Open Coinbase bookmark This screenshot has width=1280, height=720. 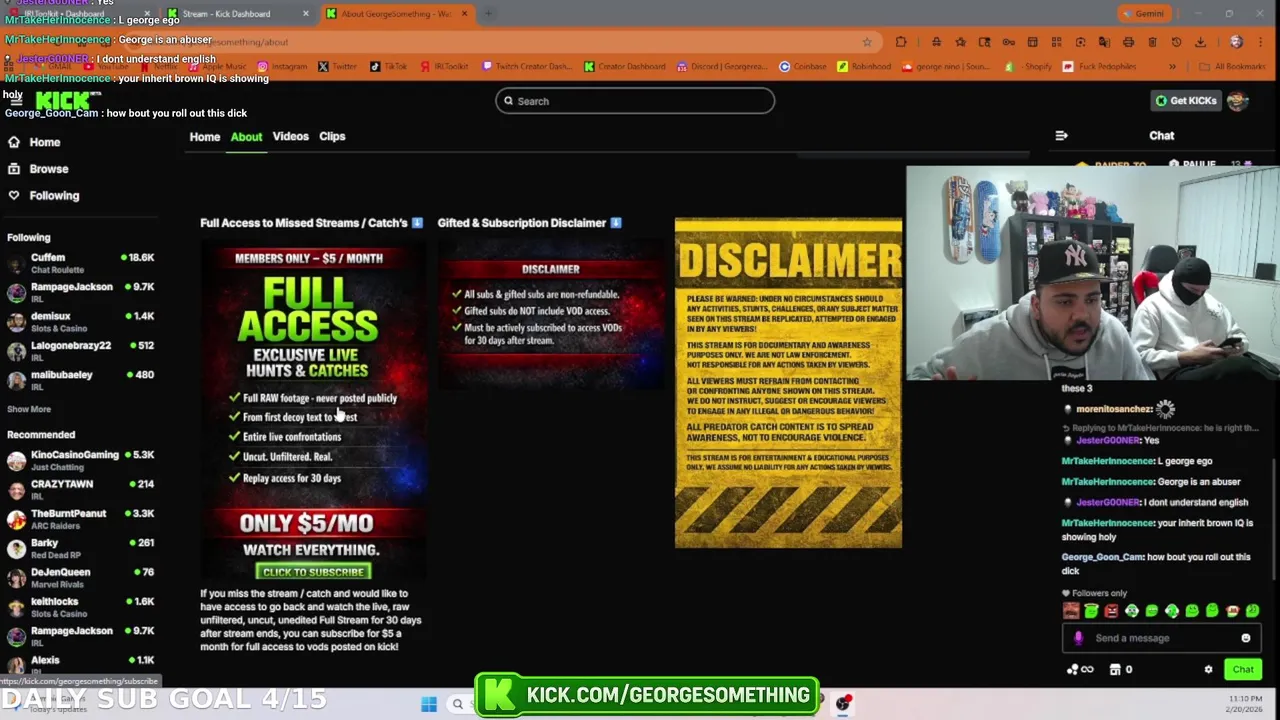point(803,67)
